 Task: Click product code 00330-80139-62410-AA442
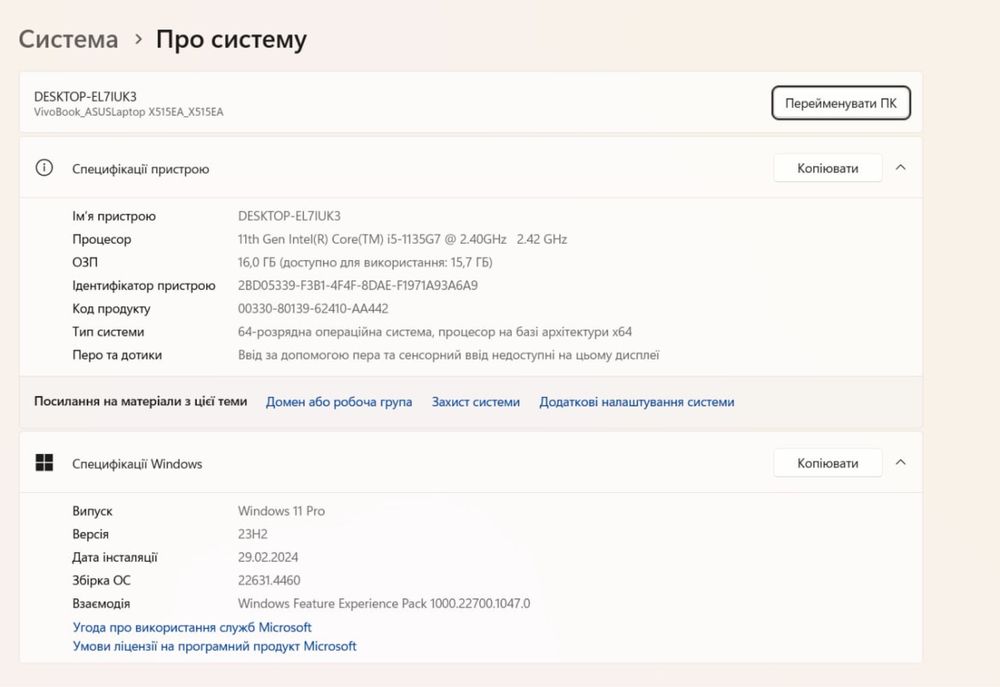pyautogui.click(x=313, y=309)
